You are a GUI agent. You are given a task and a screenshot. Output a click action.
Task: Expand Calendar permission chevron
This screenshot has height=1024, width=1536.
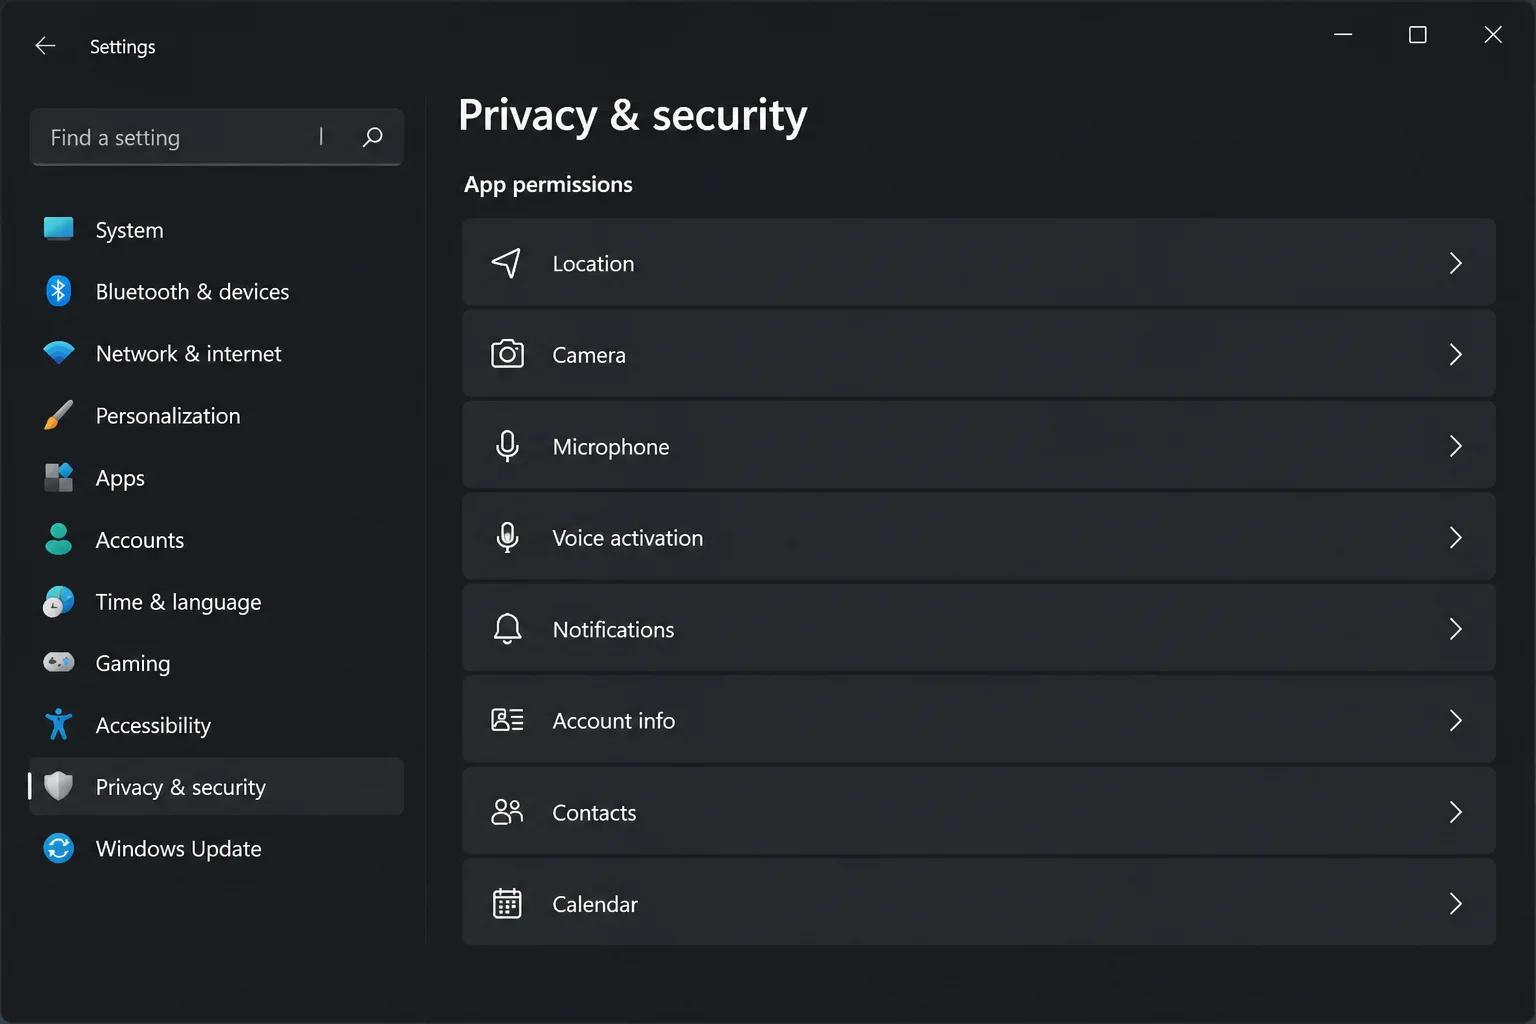(x=1455, y=903)
